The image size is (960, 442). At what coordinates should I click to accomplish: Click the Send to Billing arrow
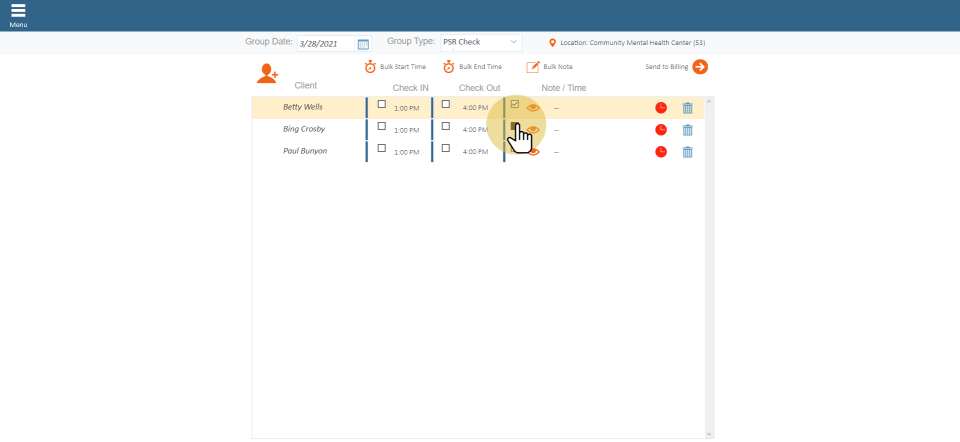coord(700,67)
